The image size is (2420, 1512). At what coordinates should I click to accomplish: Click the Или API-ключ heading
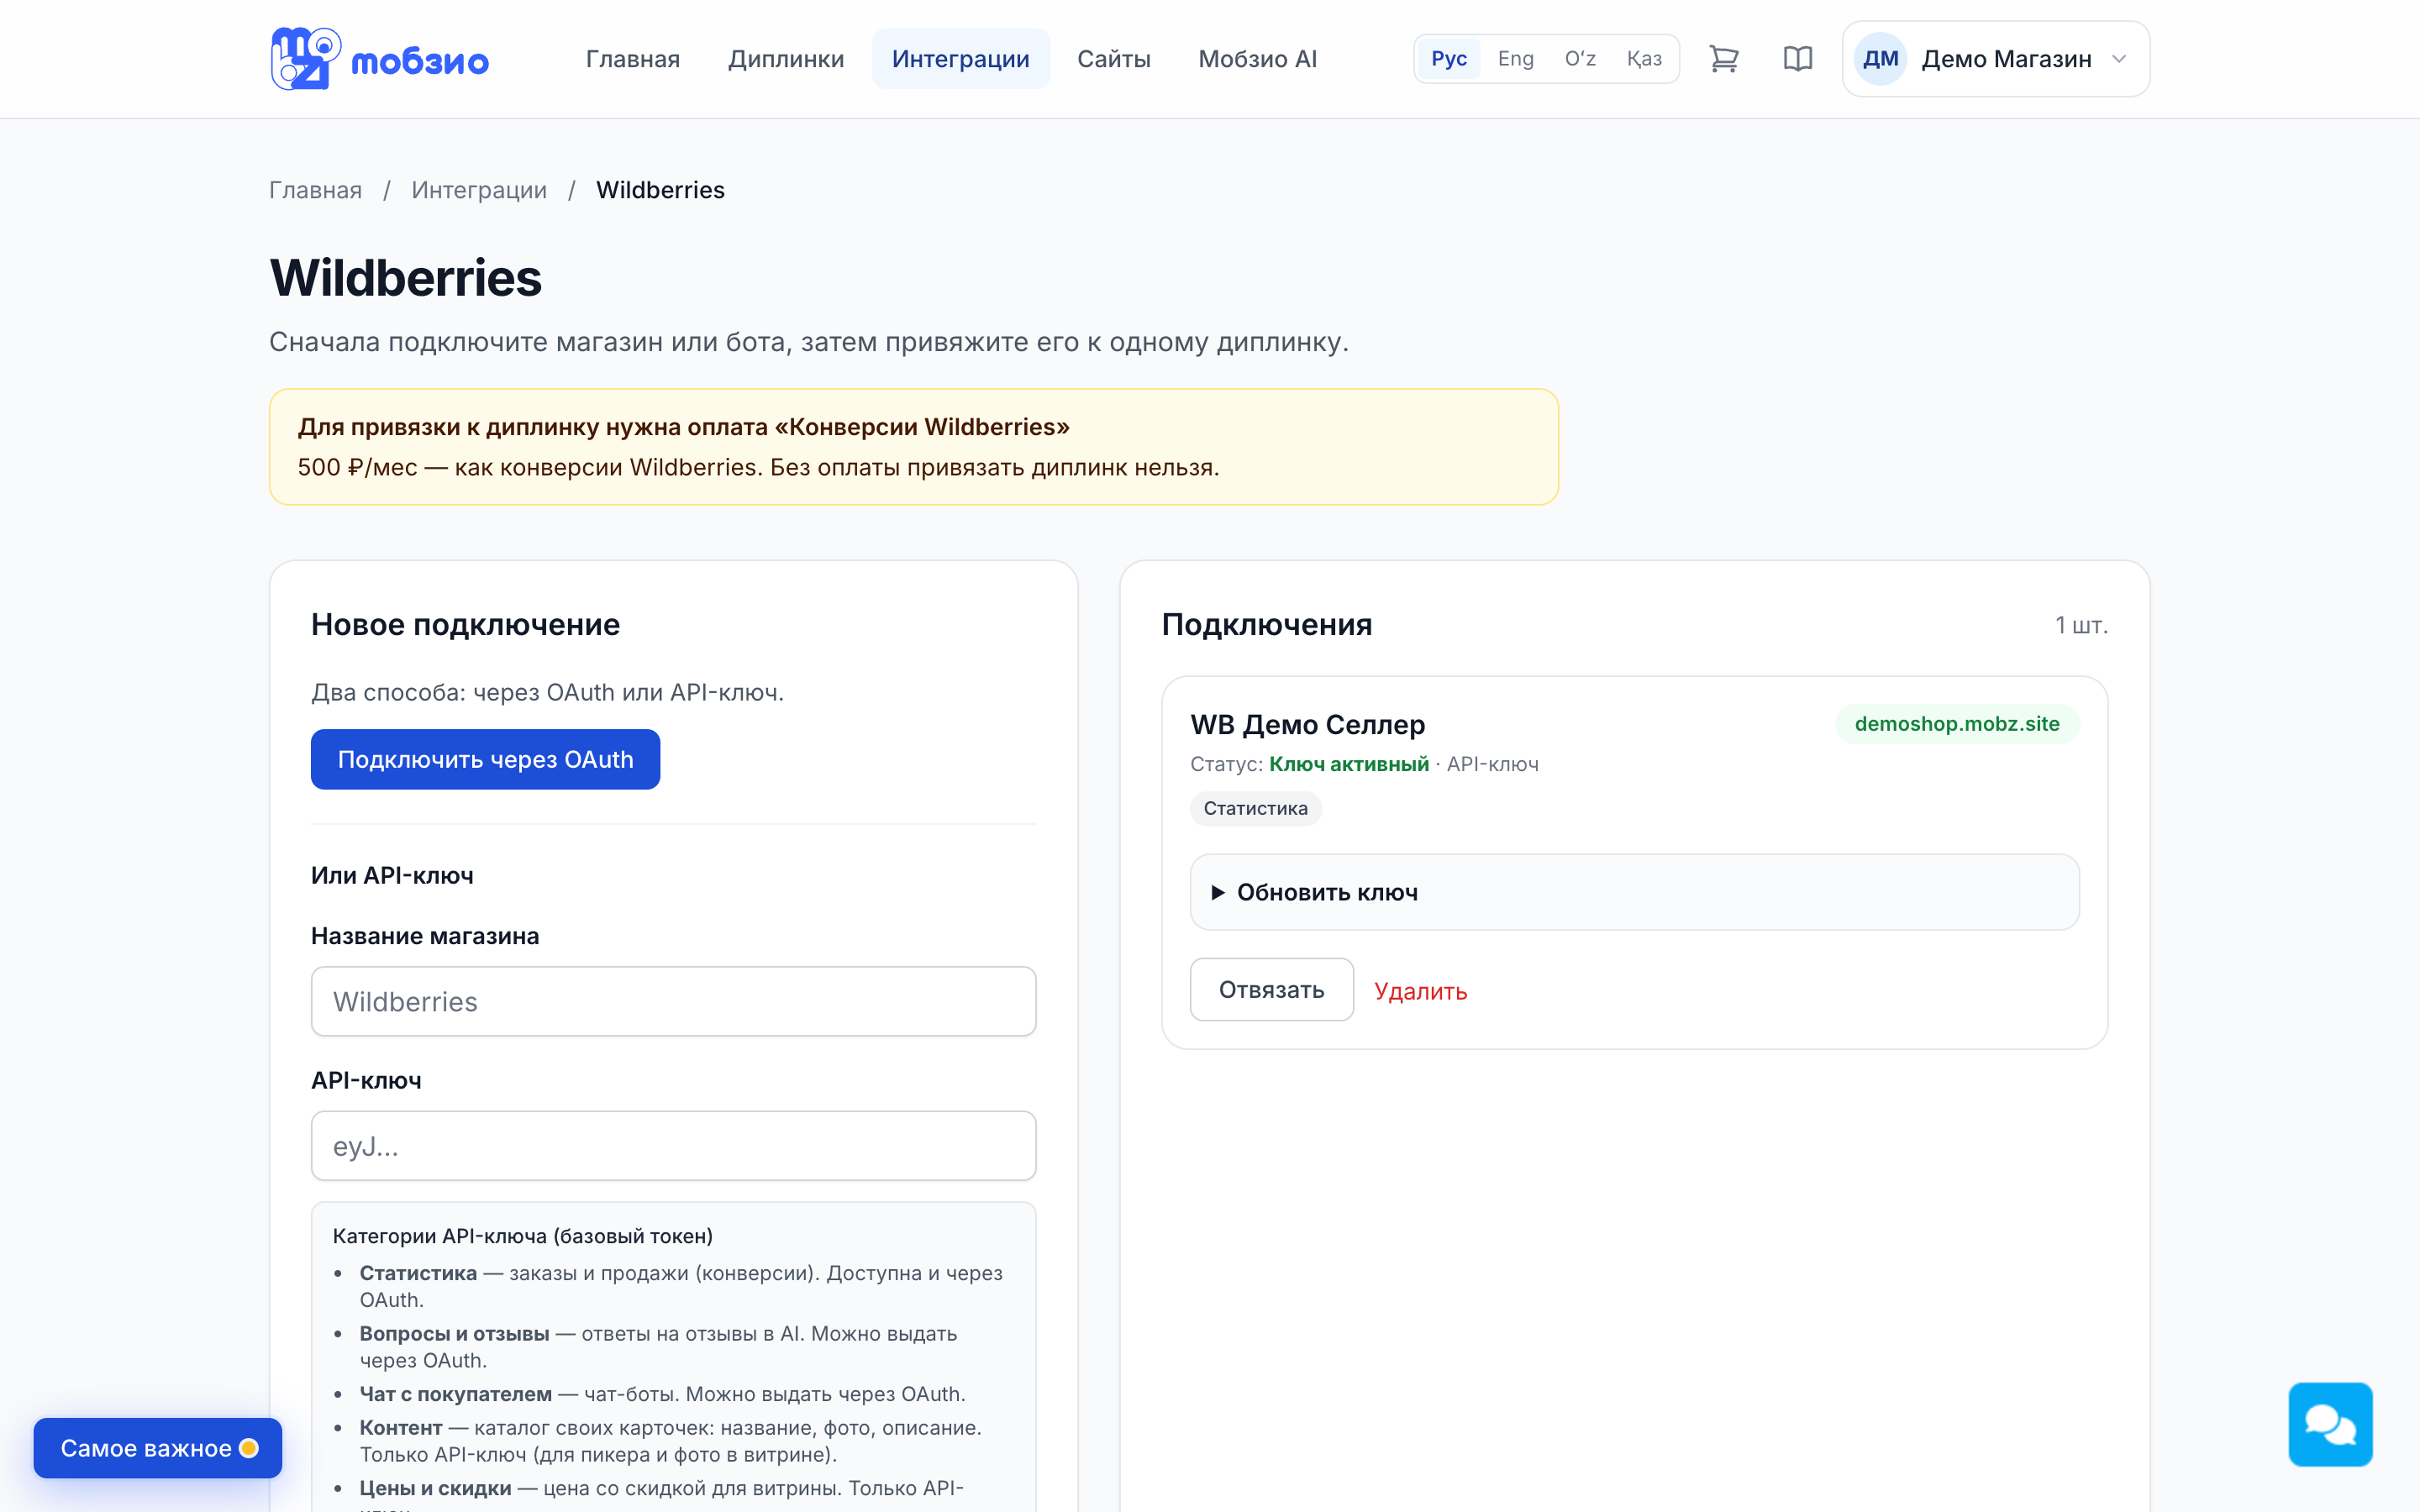(x=392, y=875)
